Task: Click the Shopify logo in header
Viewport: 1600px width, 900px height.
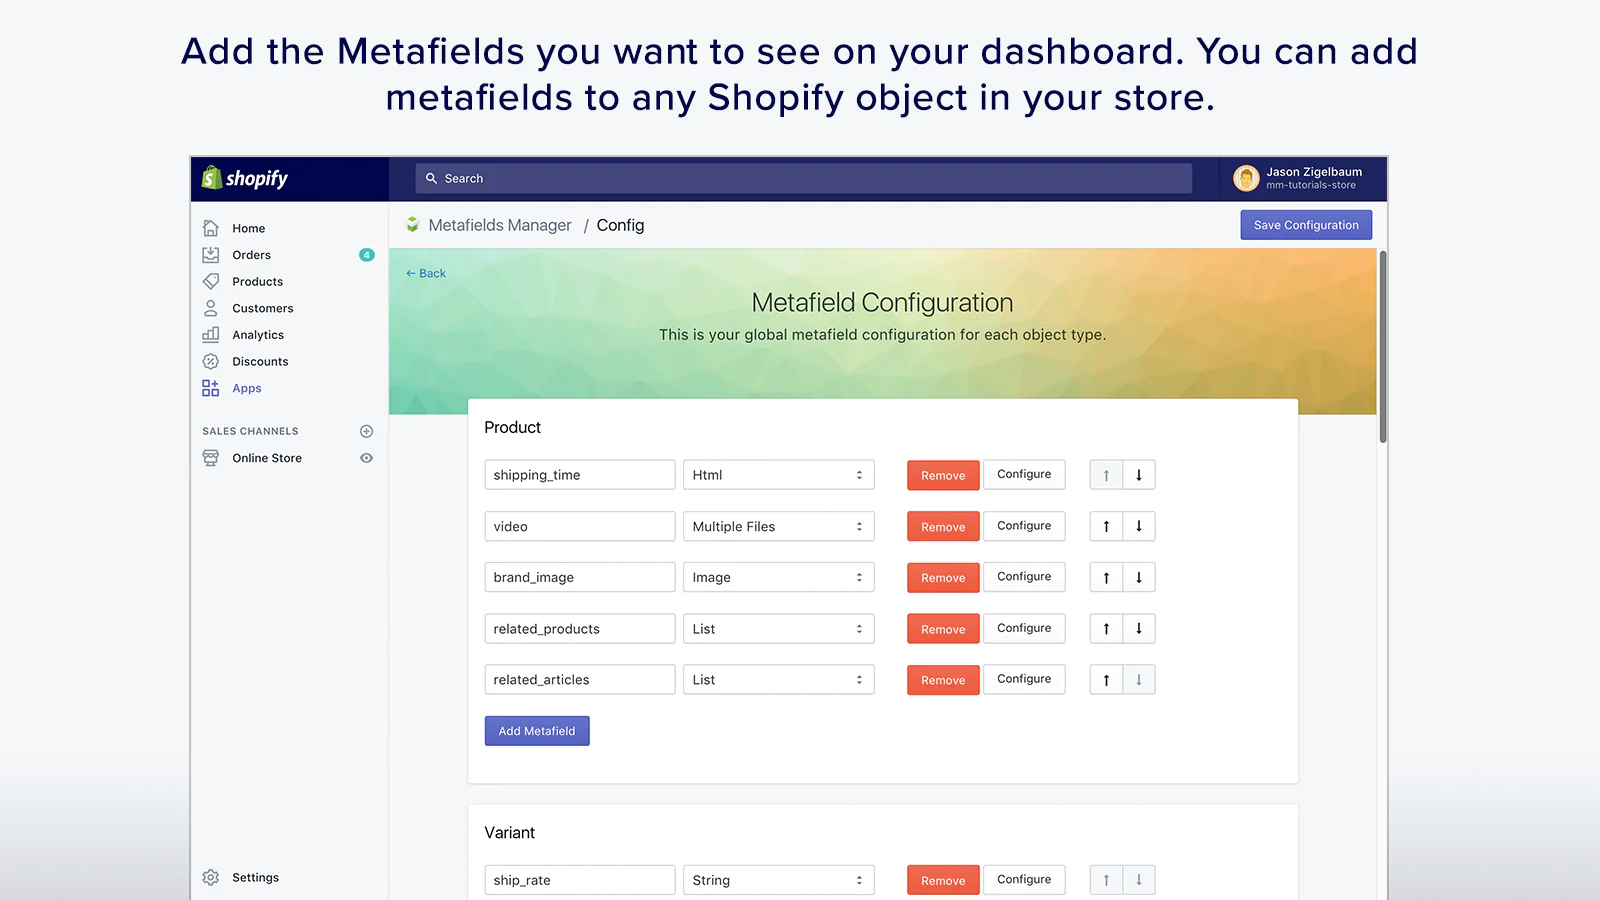Action: (245, 178)
